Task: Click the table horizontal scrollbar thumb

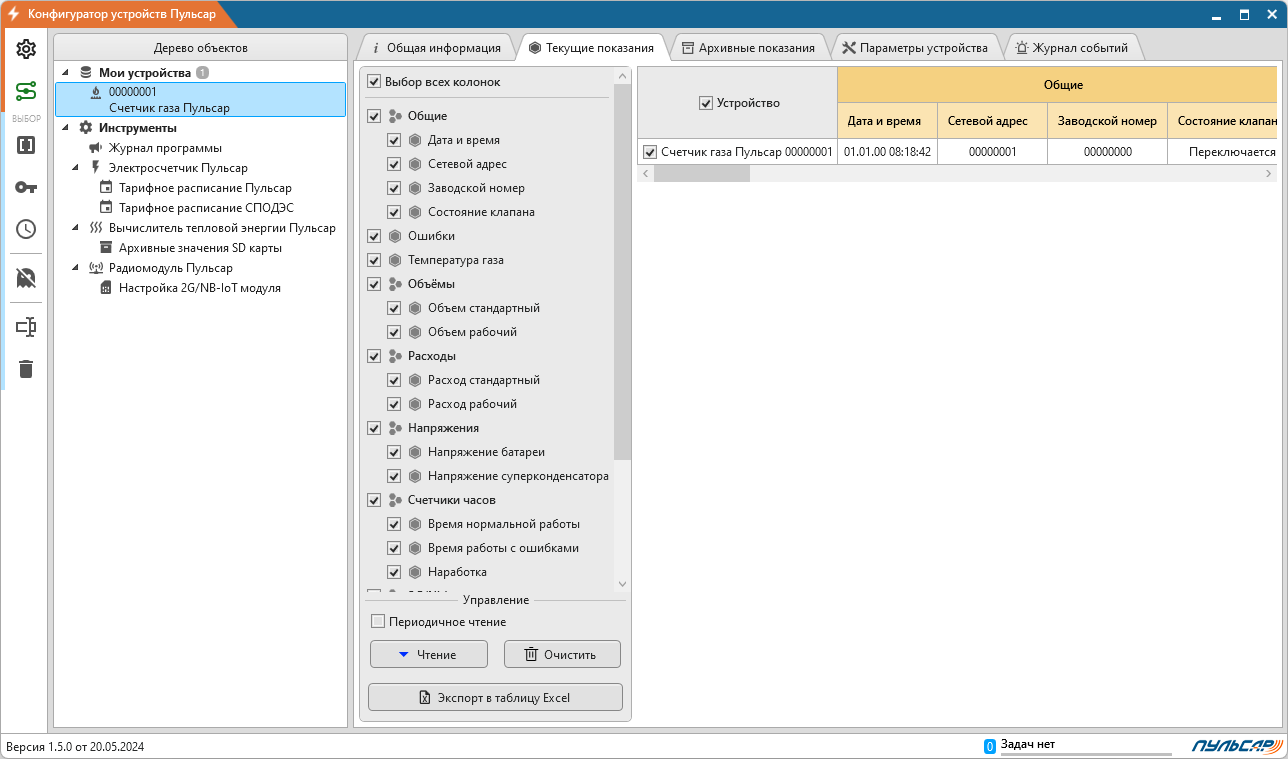Action: click(701, 173)
